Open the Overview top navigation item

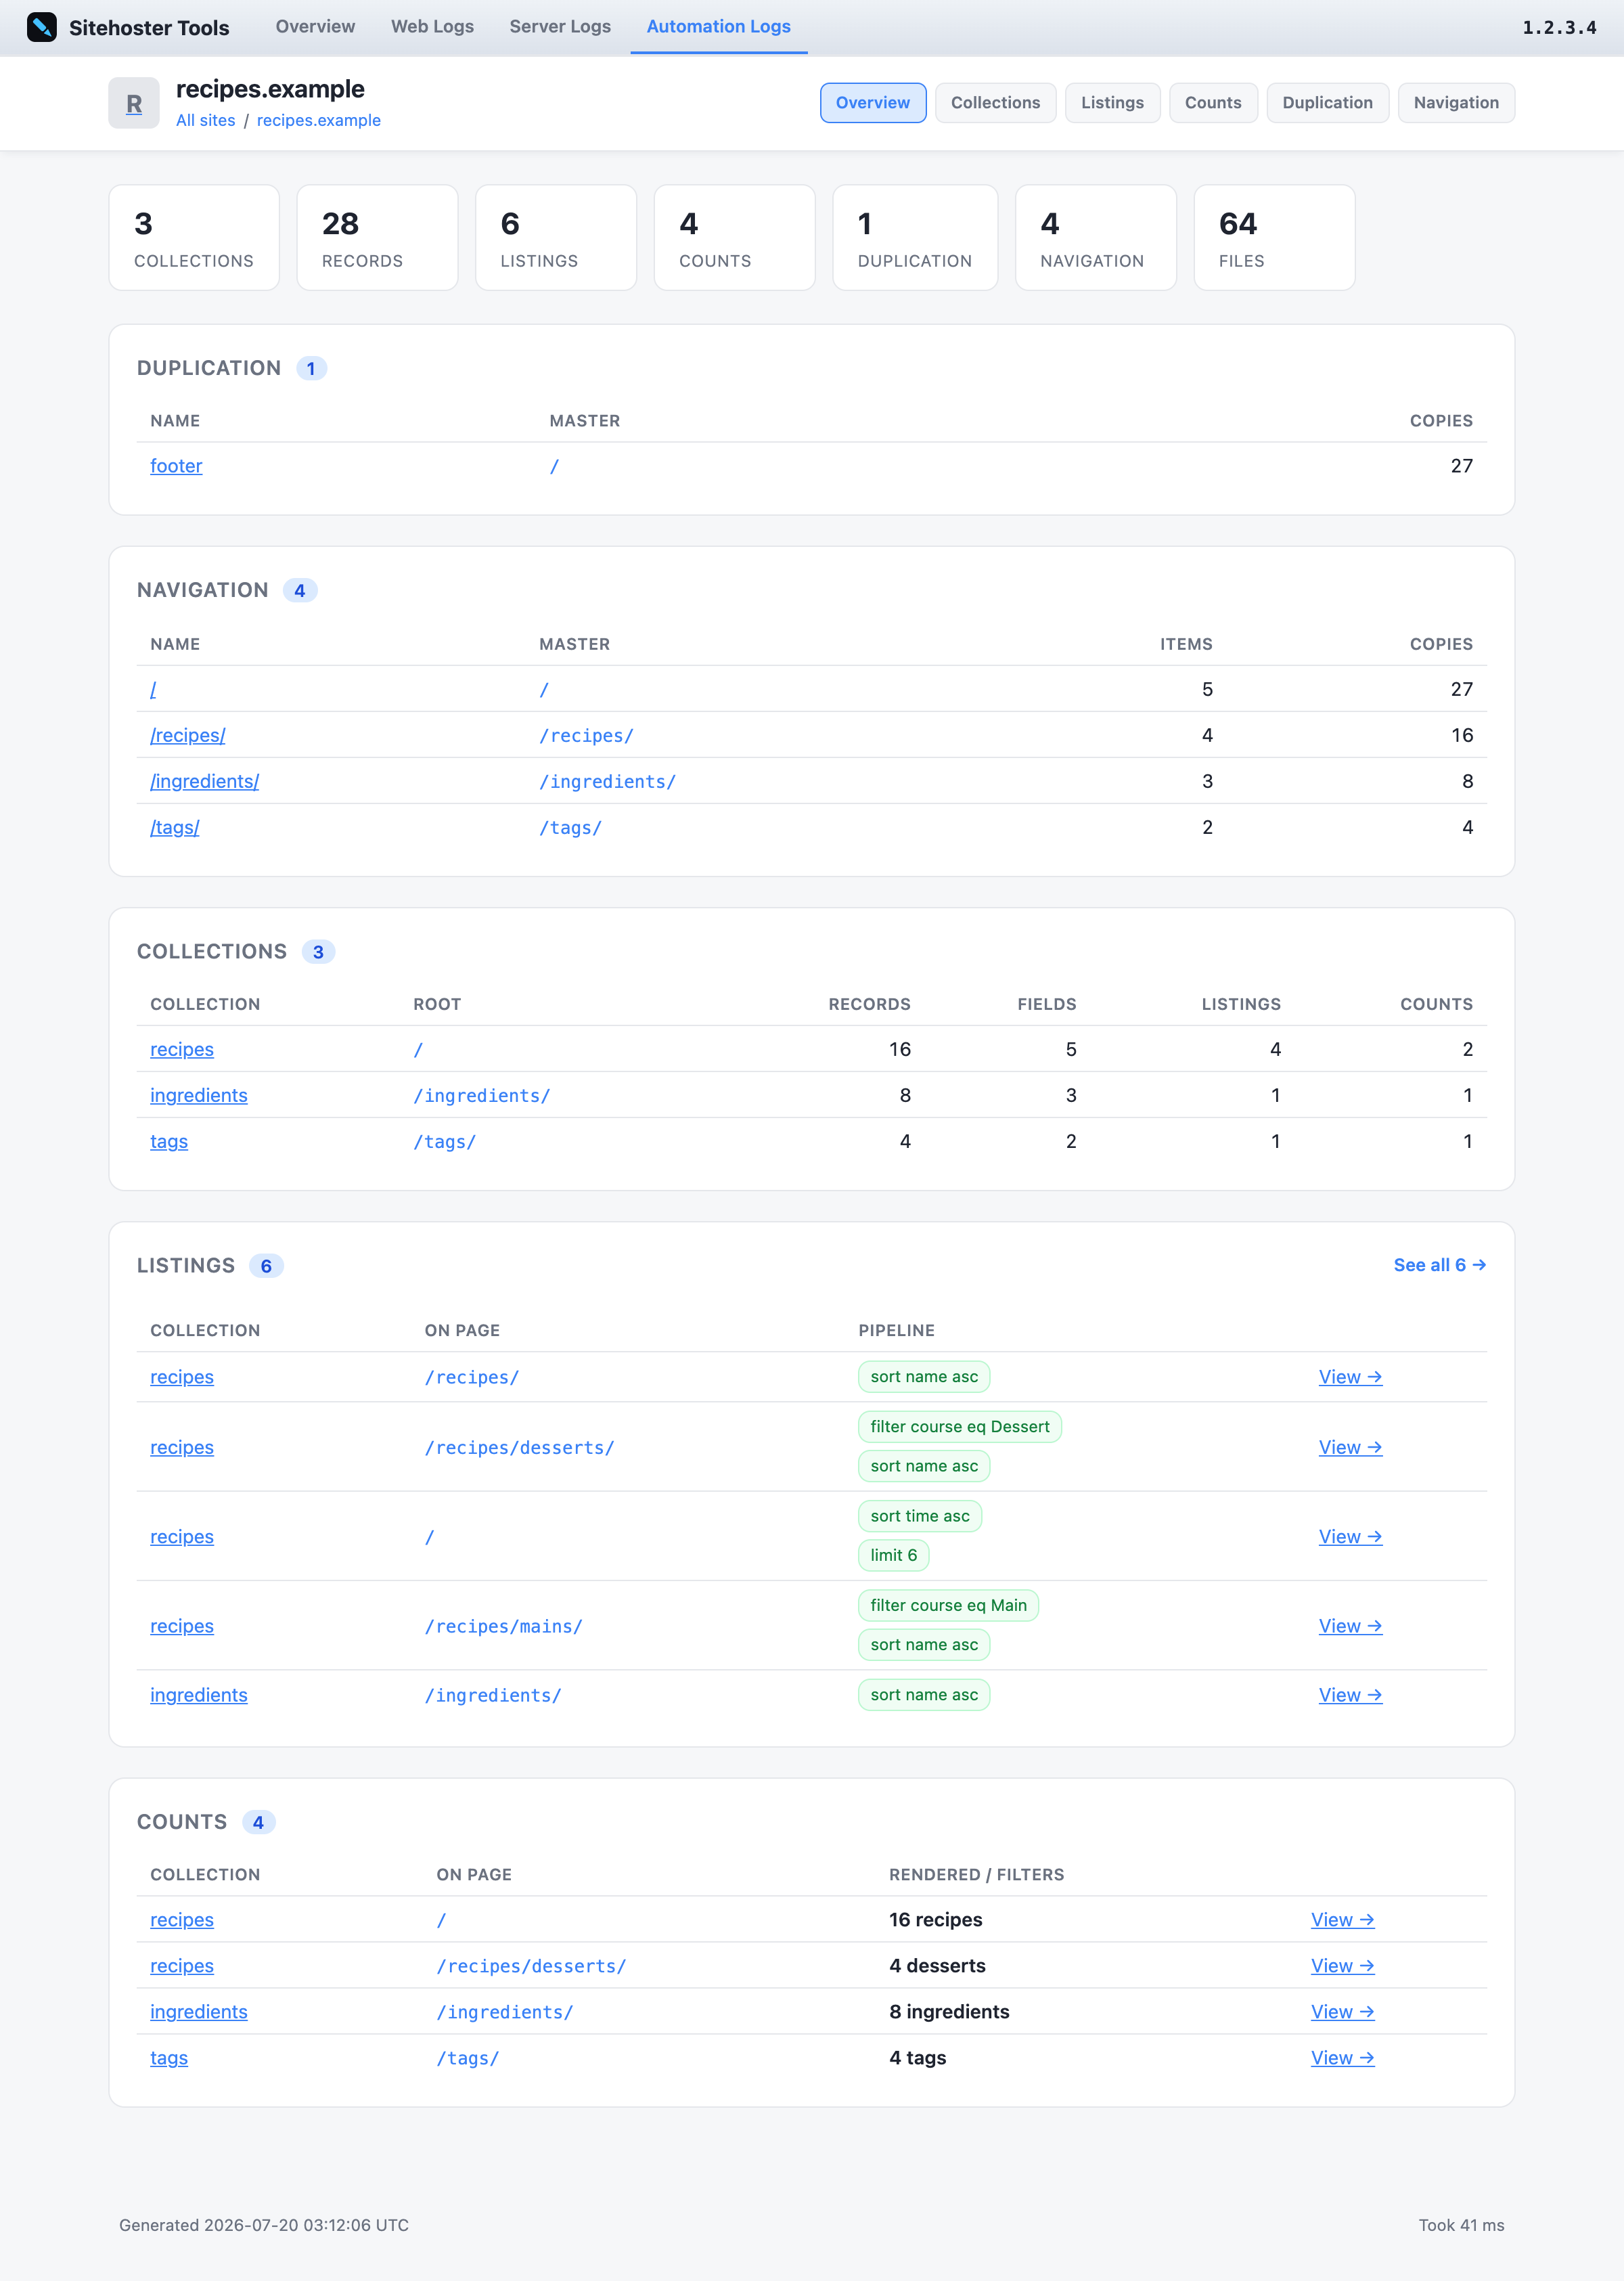tap(315, 26)
